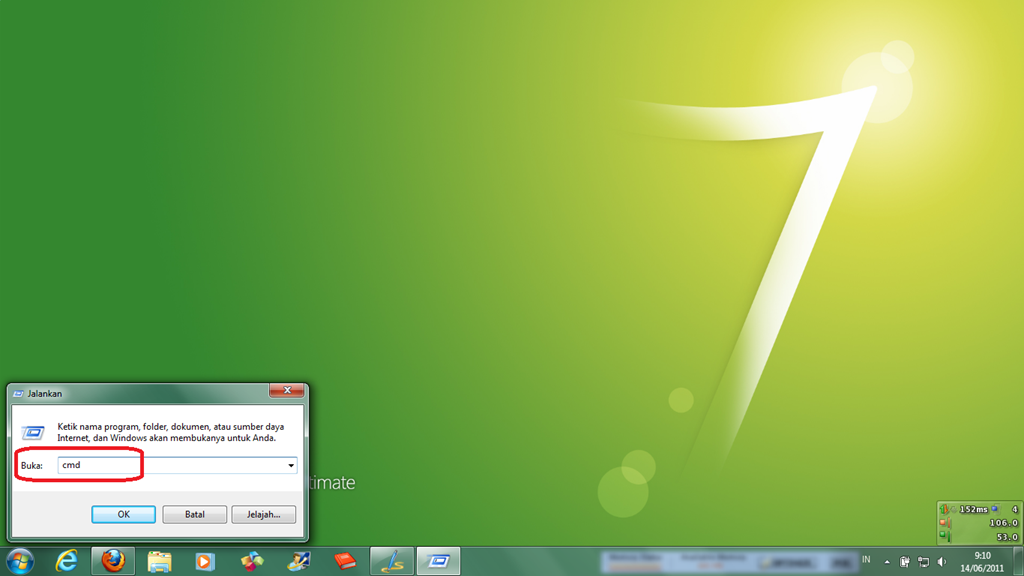1024x576 pixels.
Task: Switch to Firefox in the taskbar
Action: point(113,561)
